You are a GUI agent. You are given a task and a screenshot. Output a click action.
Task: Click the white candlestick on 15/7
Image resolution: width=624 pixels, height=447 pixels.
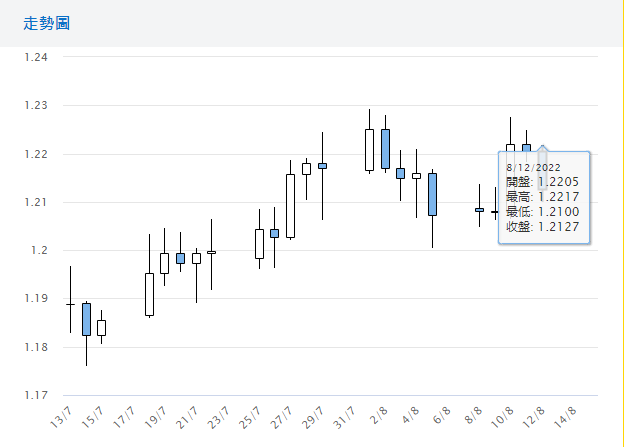tap(101, 327)
